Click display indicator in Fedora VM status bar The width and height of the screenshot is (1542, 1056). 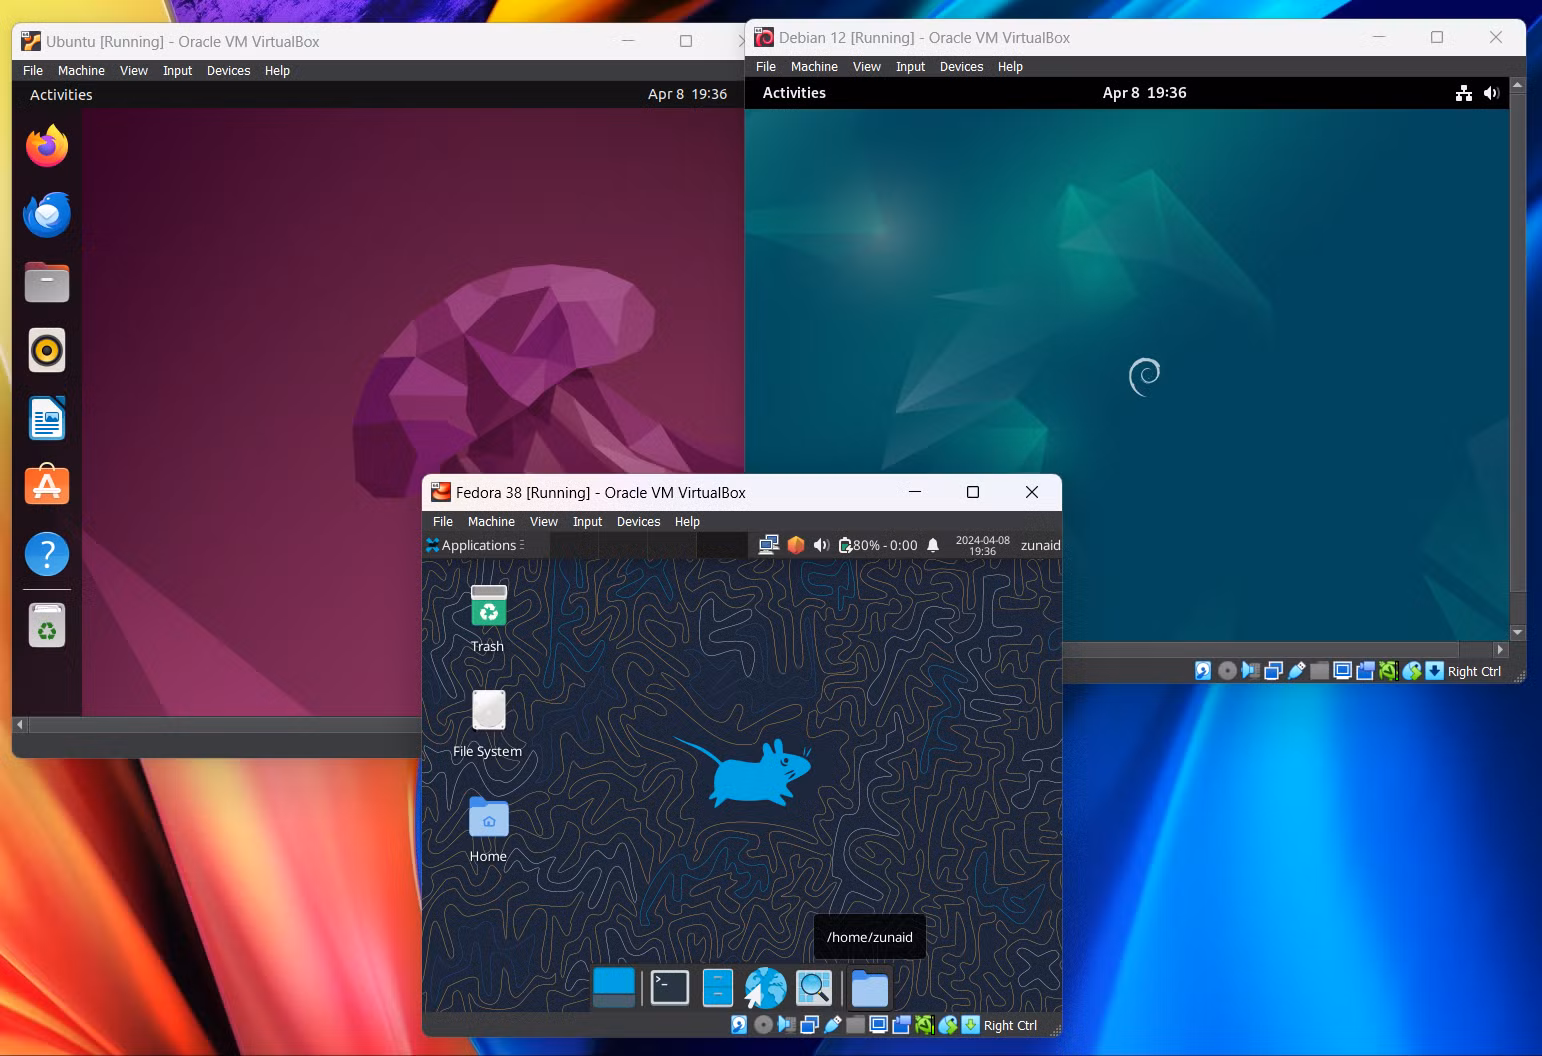(879, 1025)
